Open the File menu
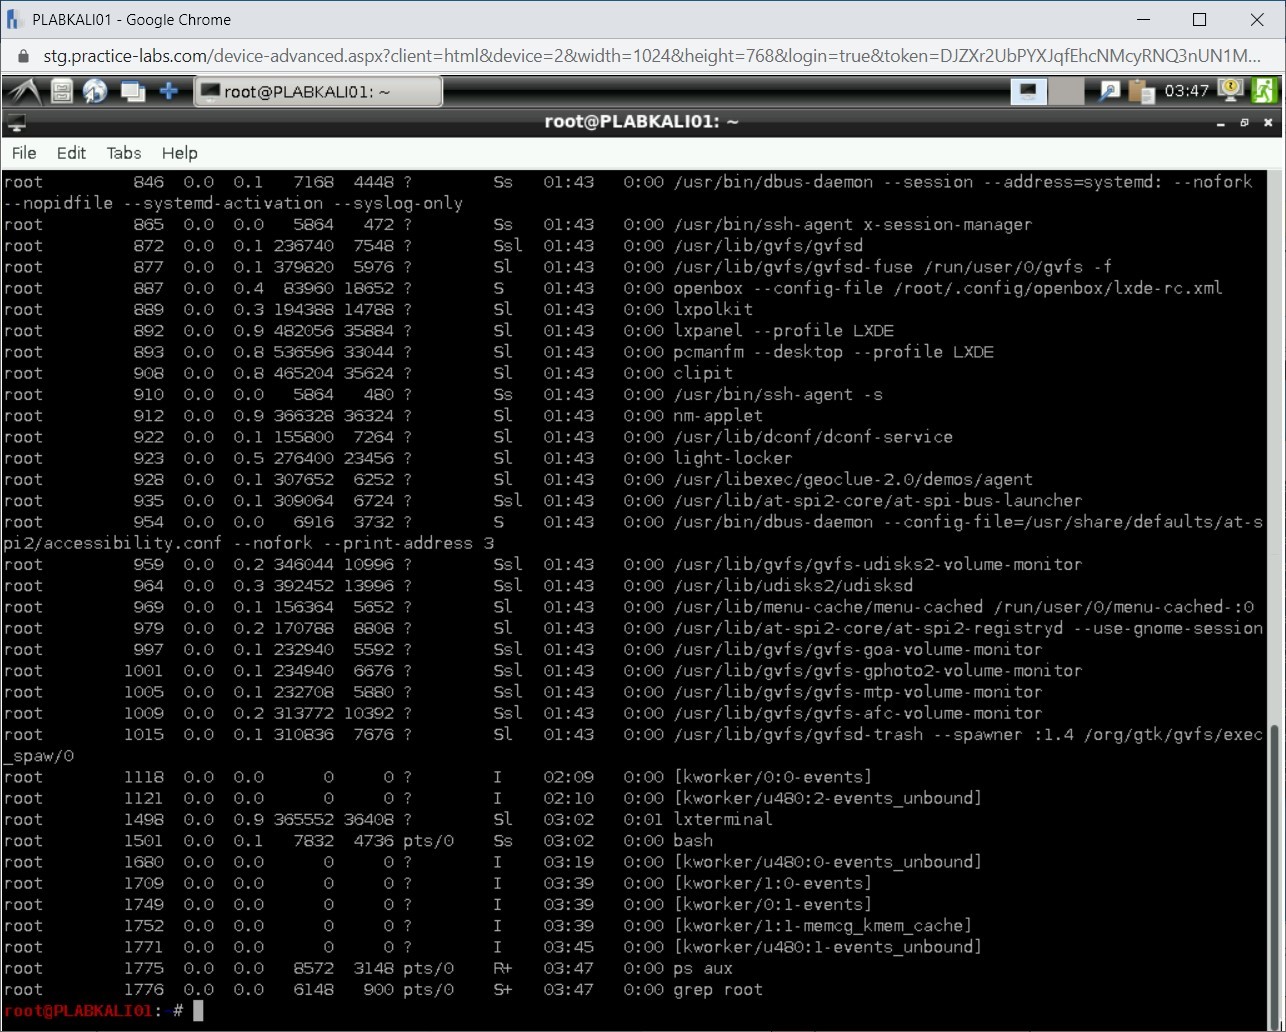1286x1032 pixels. pos(24,153)
